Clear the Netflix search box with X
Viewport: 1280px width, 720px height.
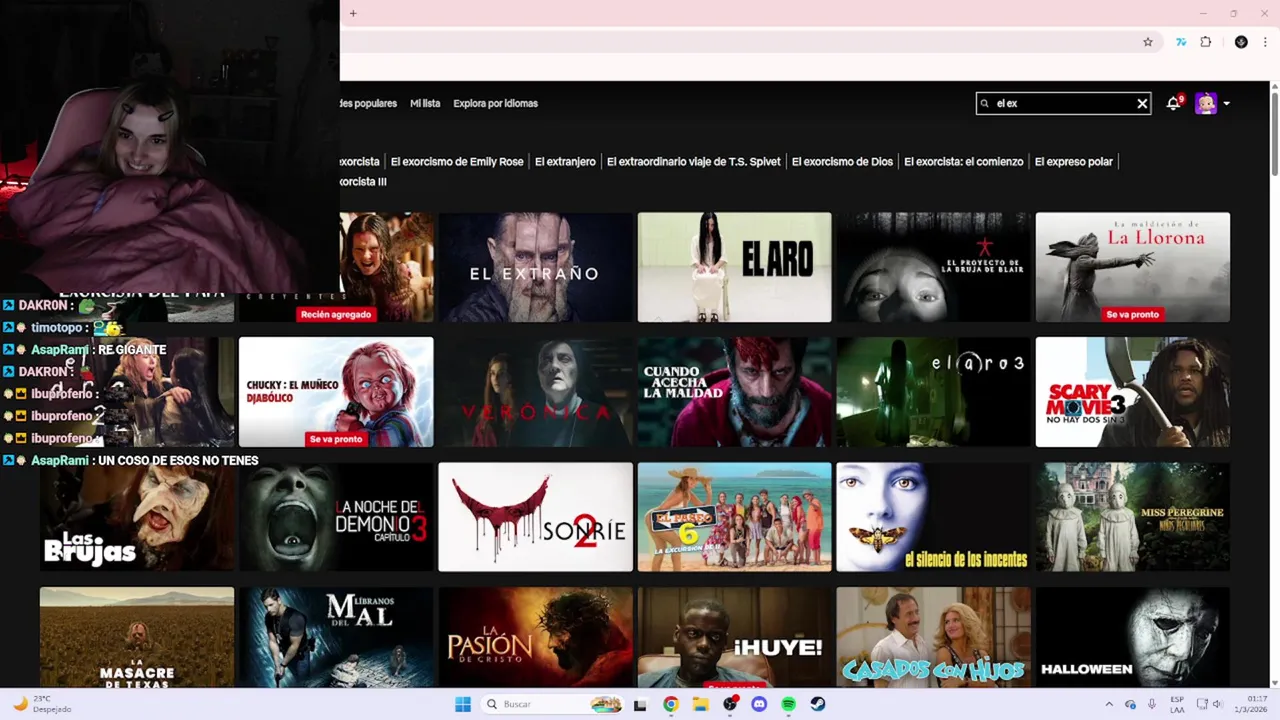(x=1142, y=103)
